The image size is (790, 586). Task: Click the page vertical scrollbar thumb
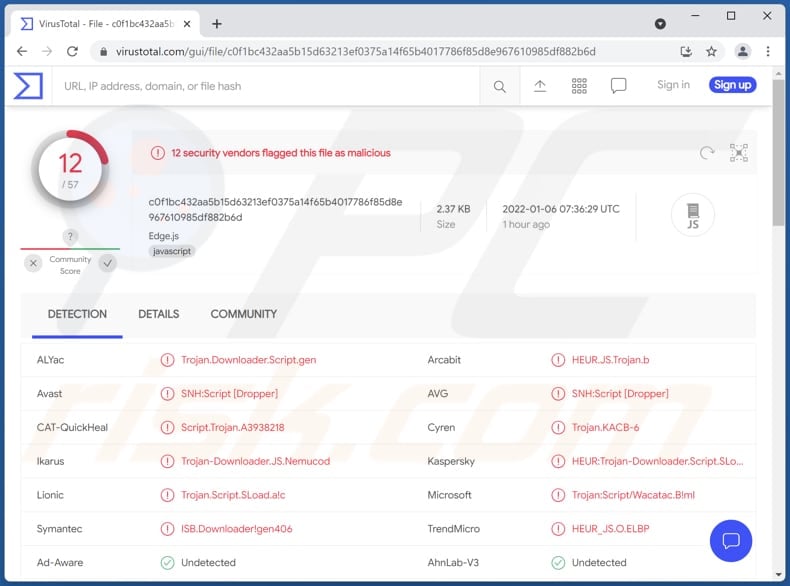(778, 151)
